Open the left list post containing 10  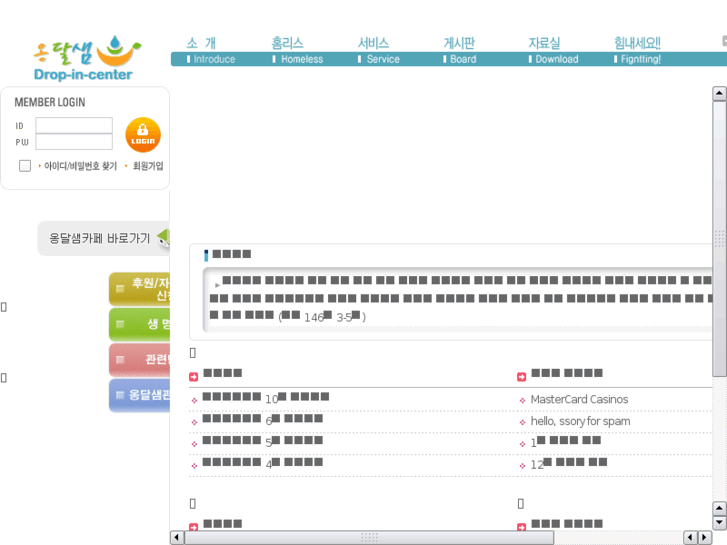(x=266, y=398)
